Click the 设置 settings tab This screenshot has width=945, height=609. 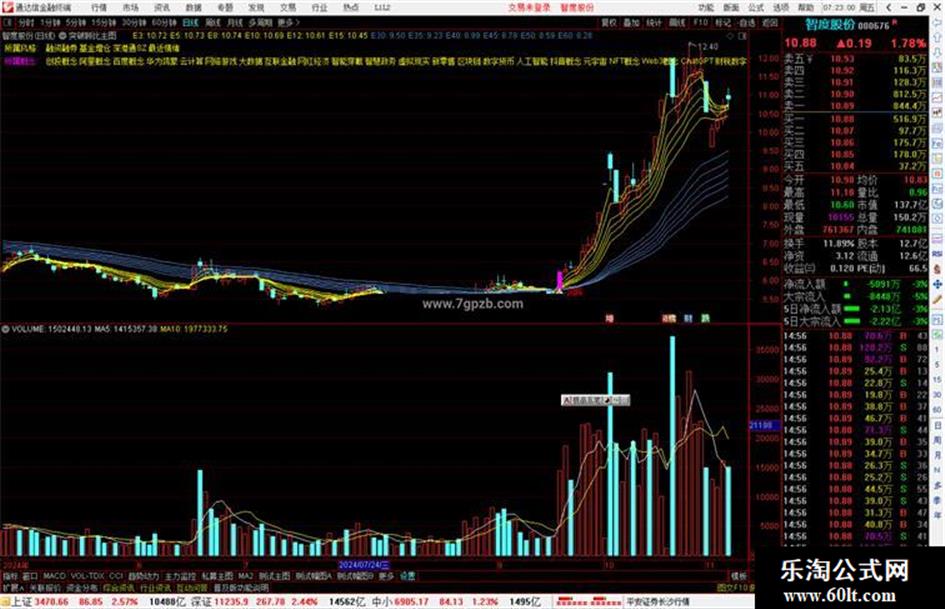tap(407, 576)
